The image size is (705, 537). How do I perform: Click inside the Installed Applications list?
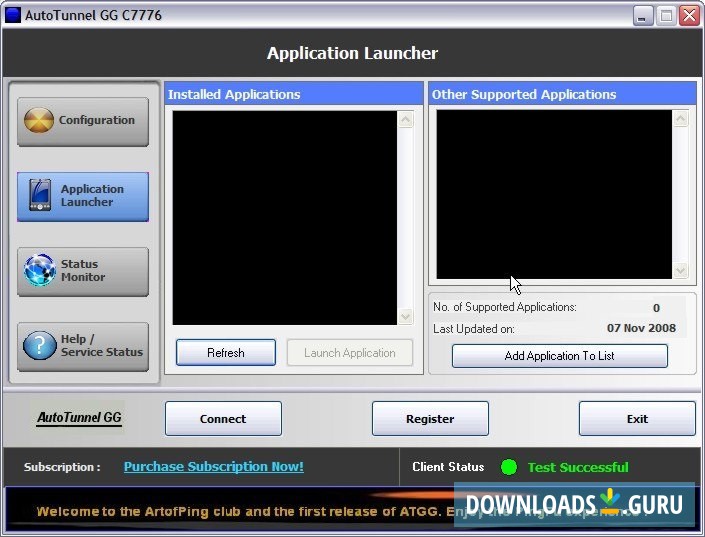(x=285, y=218)
